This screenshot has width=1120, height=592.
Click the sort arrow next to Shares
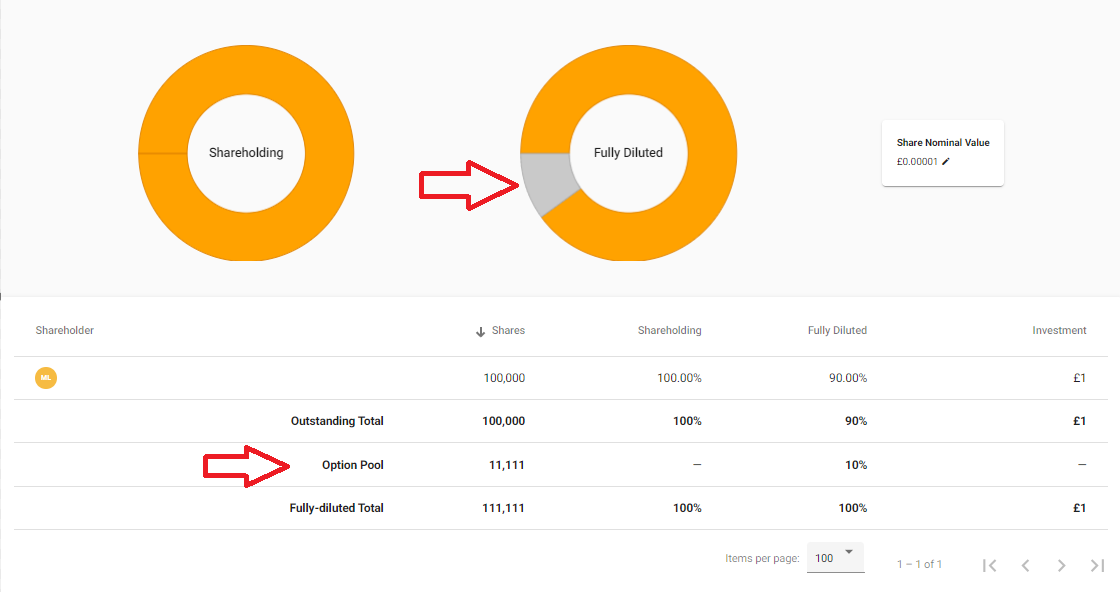(x=480, y=331)
